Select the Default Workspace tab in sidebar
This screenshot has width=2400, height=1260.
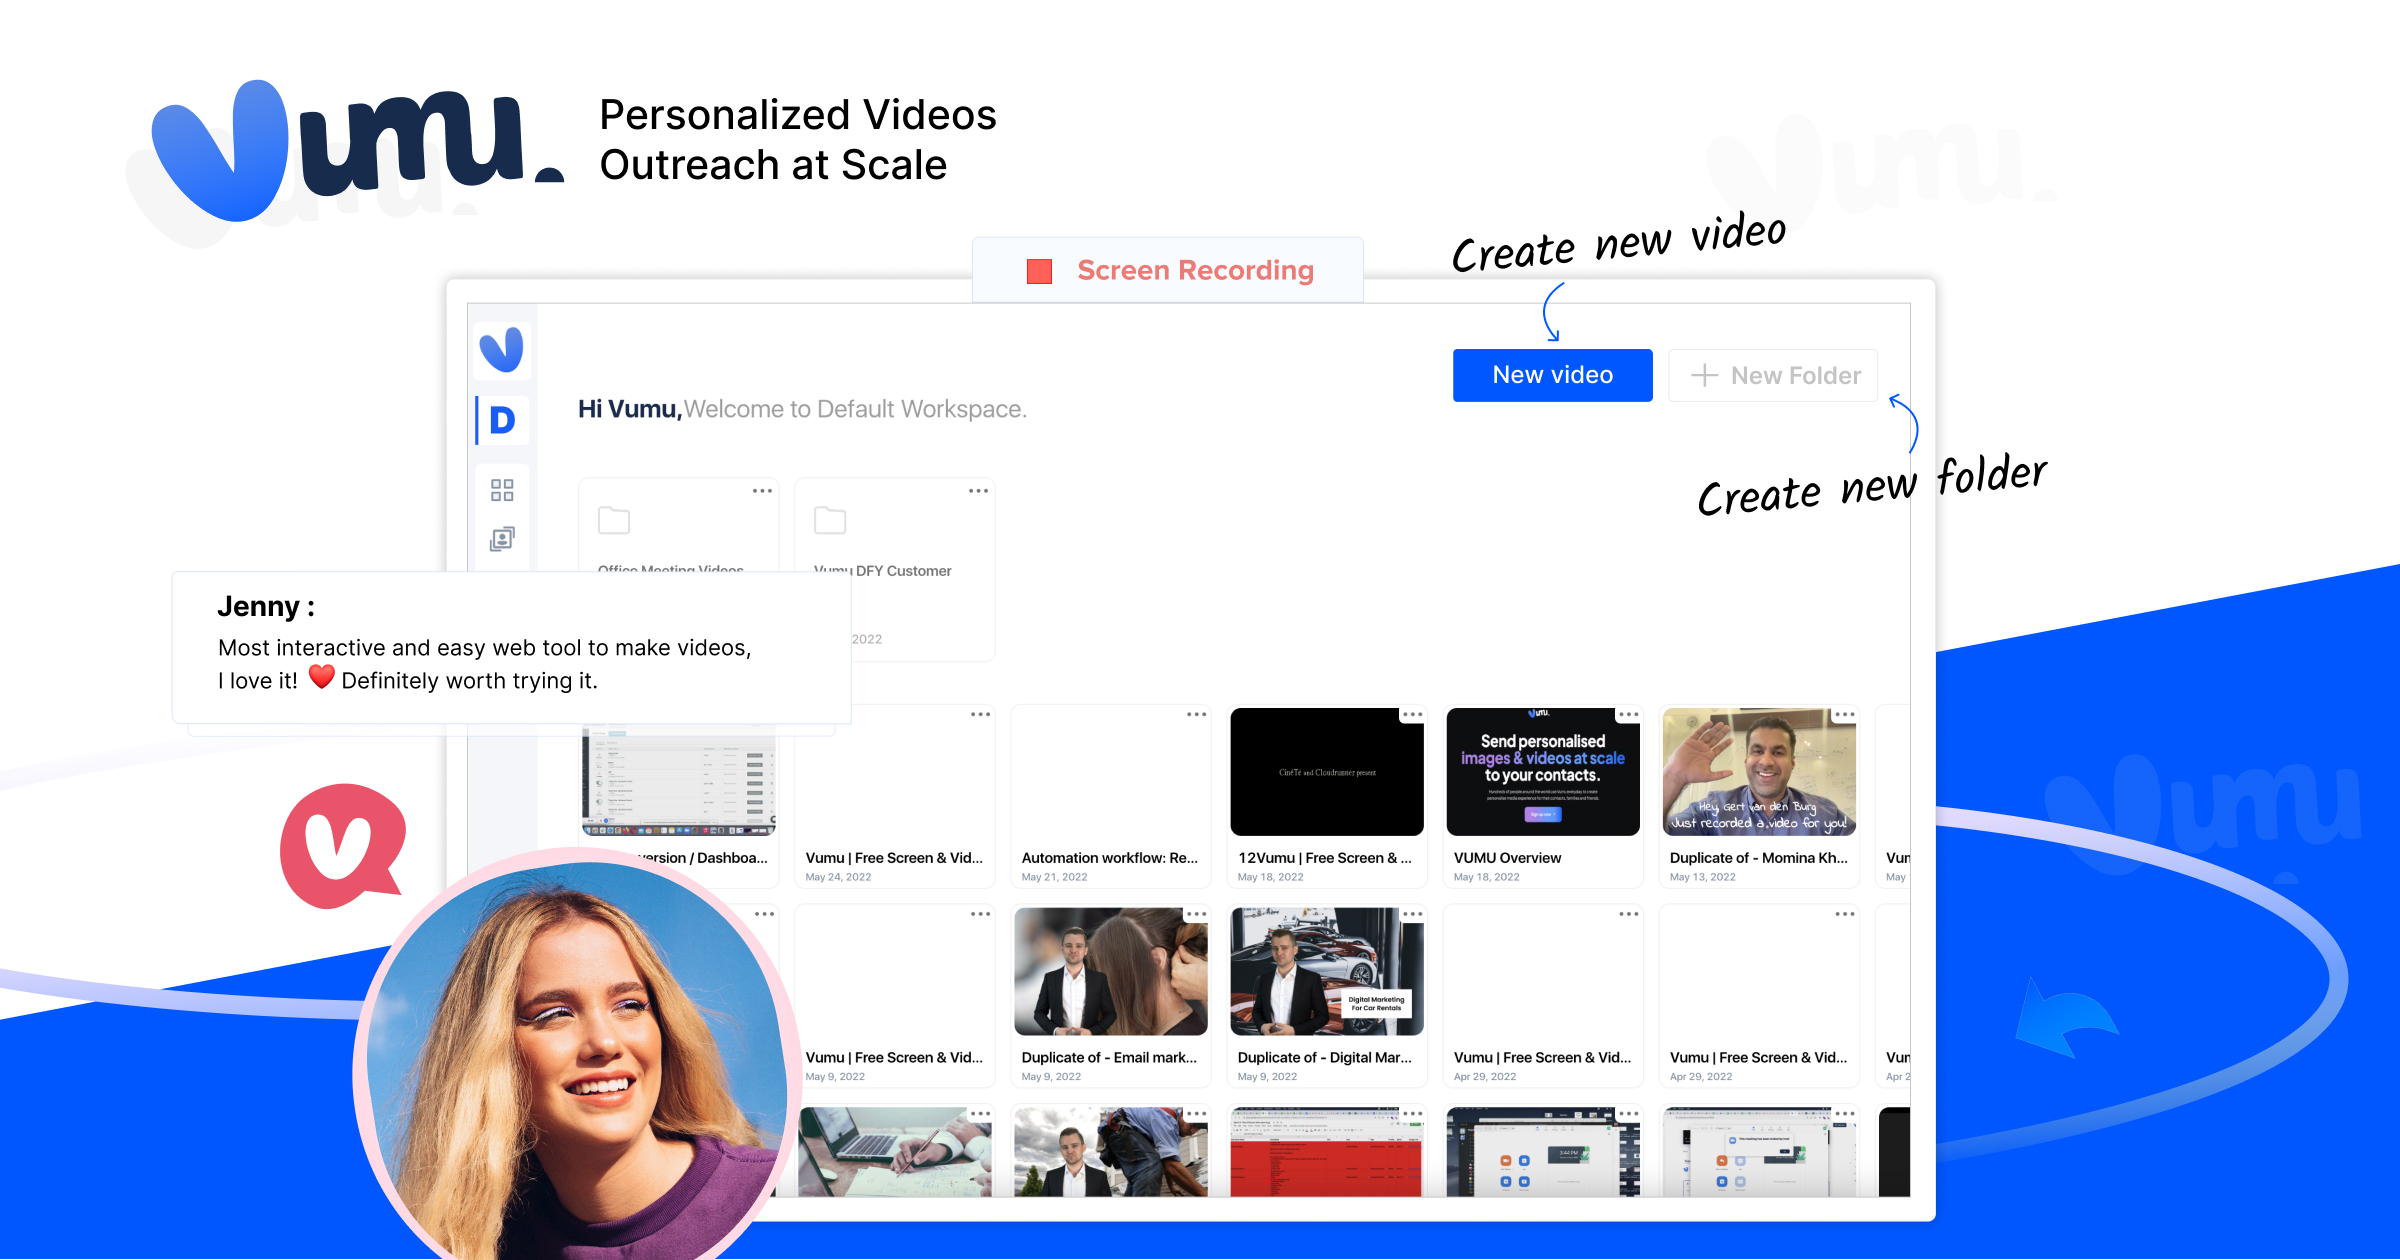coord(503,420)
